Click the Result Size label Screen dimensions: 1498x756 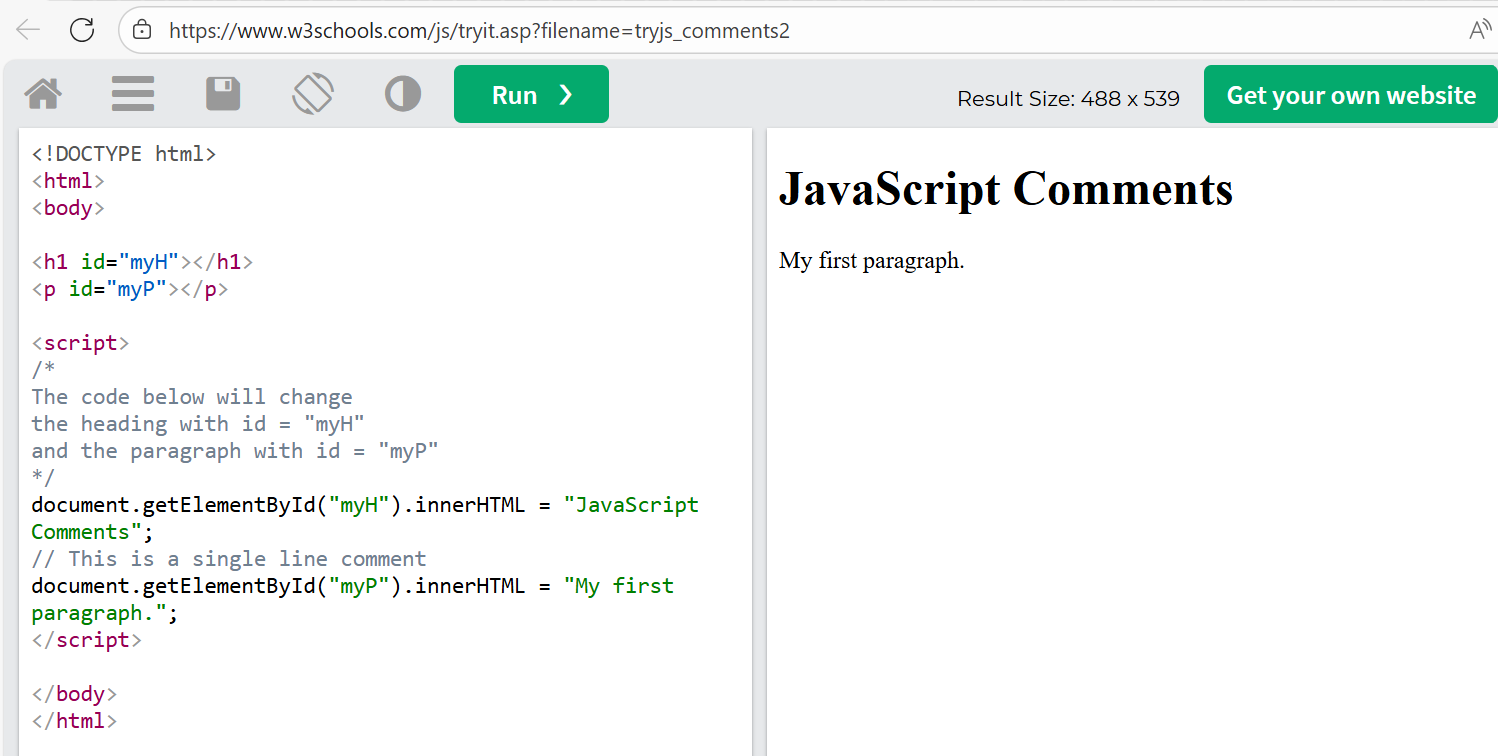tap(1068, 99)
